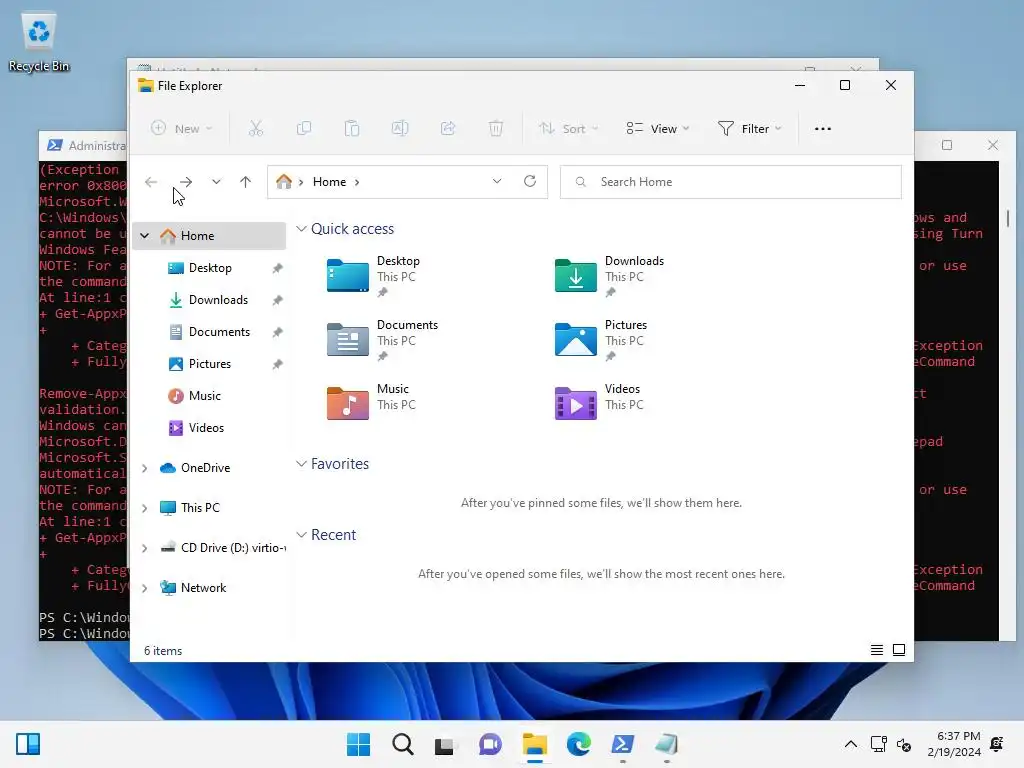Screen dimensions: 1024x768
Task: Open network status icon in system tray
Action: 879,744
